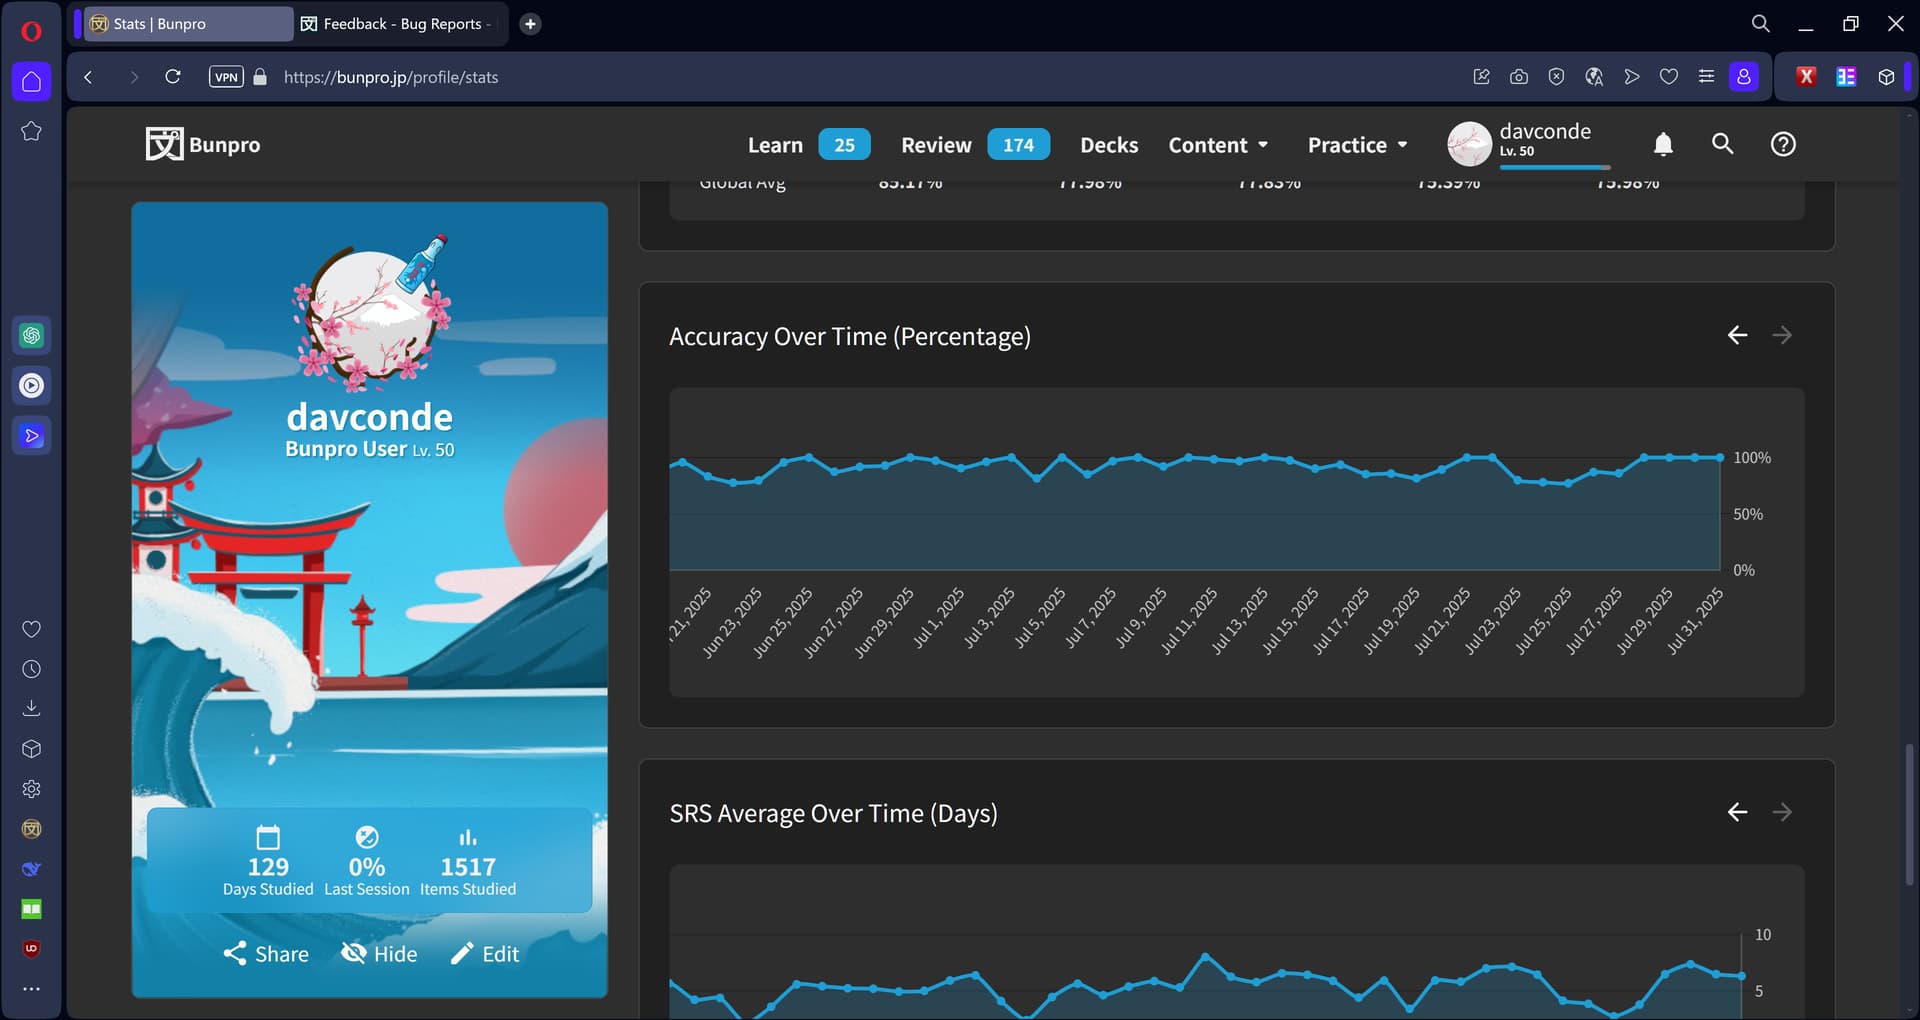This screenshot has height=1020, width=1920.
Task: Reload the current page
Action: [173, 77]
